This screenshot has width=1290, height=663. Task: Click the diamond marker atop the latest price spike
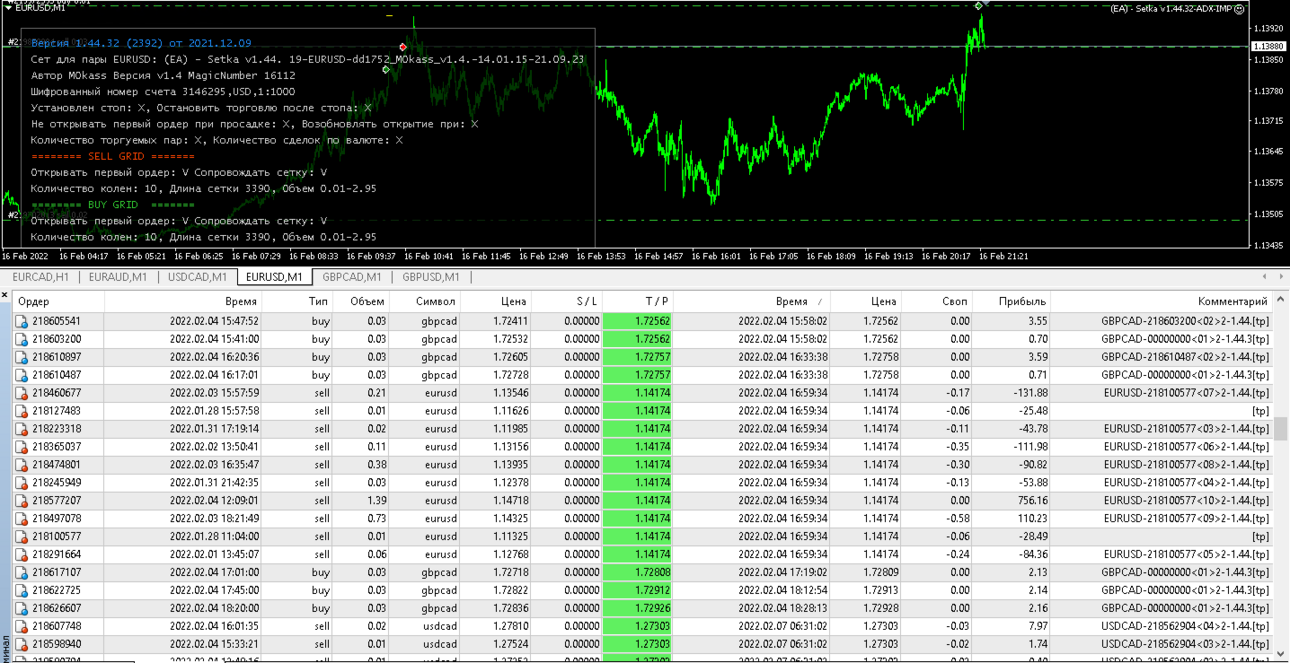coord(979,6)
